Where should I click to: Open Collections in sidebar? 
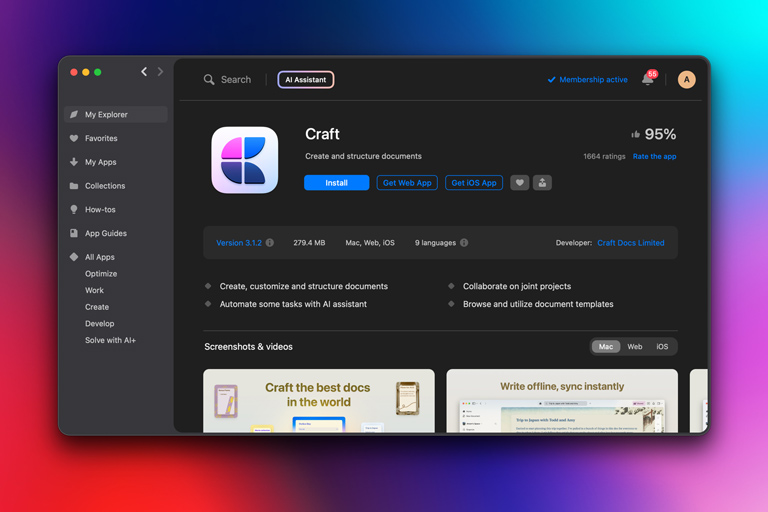pyautogui.click(x=105, y=186)
